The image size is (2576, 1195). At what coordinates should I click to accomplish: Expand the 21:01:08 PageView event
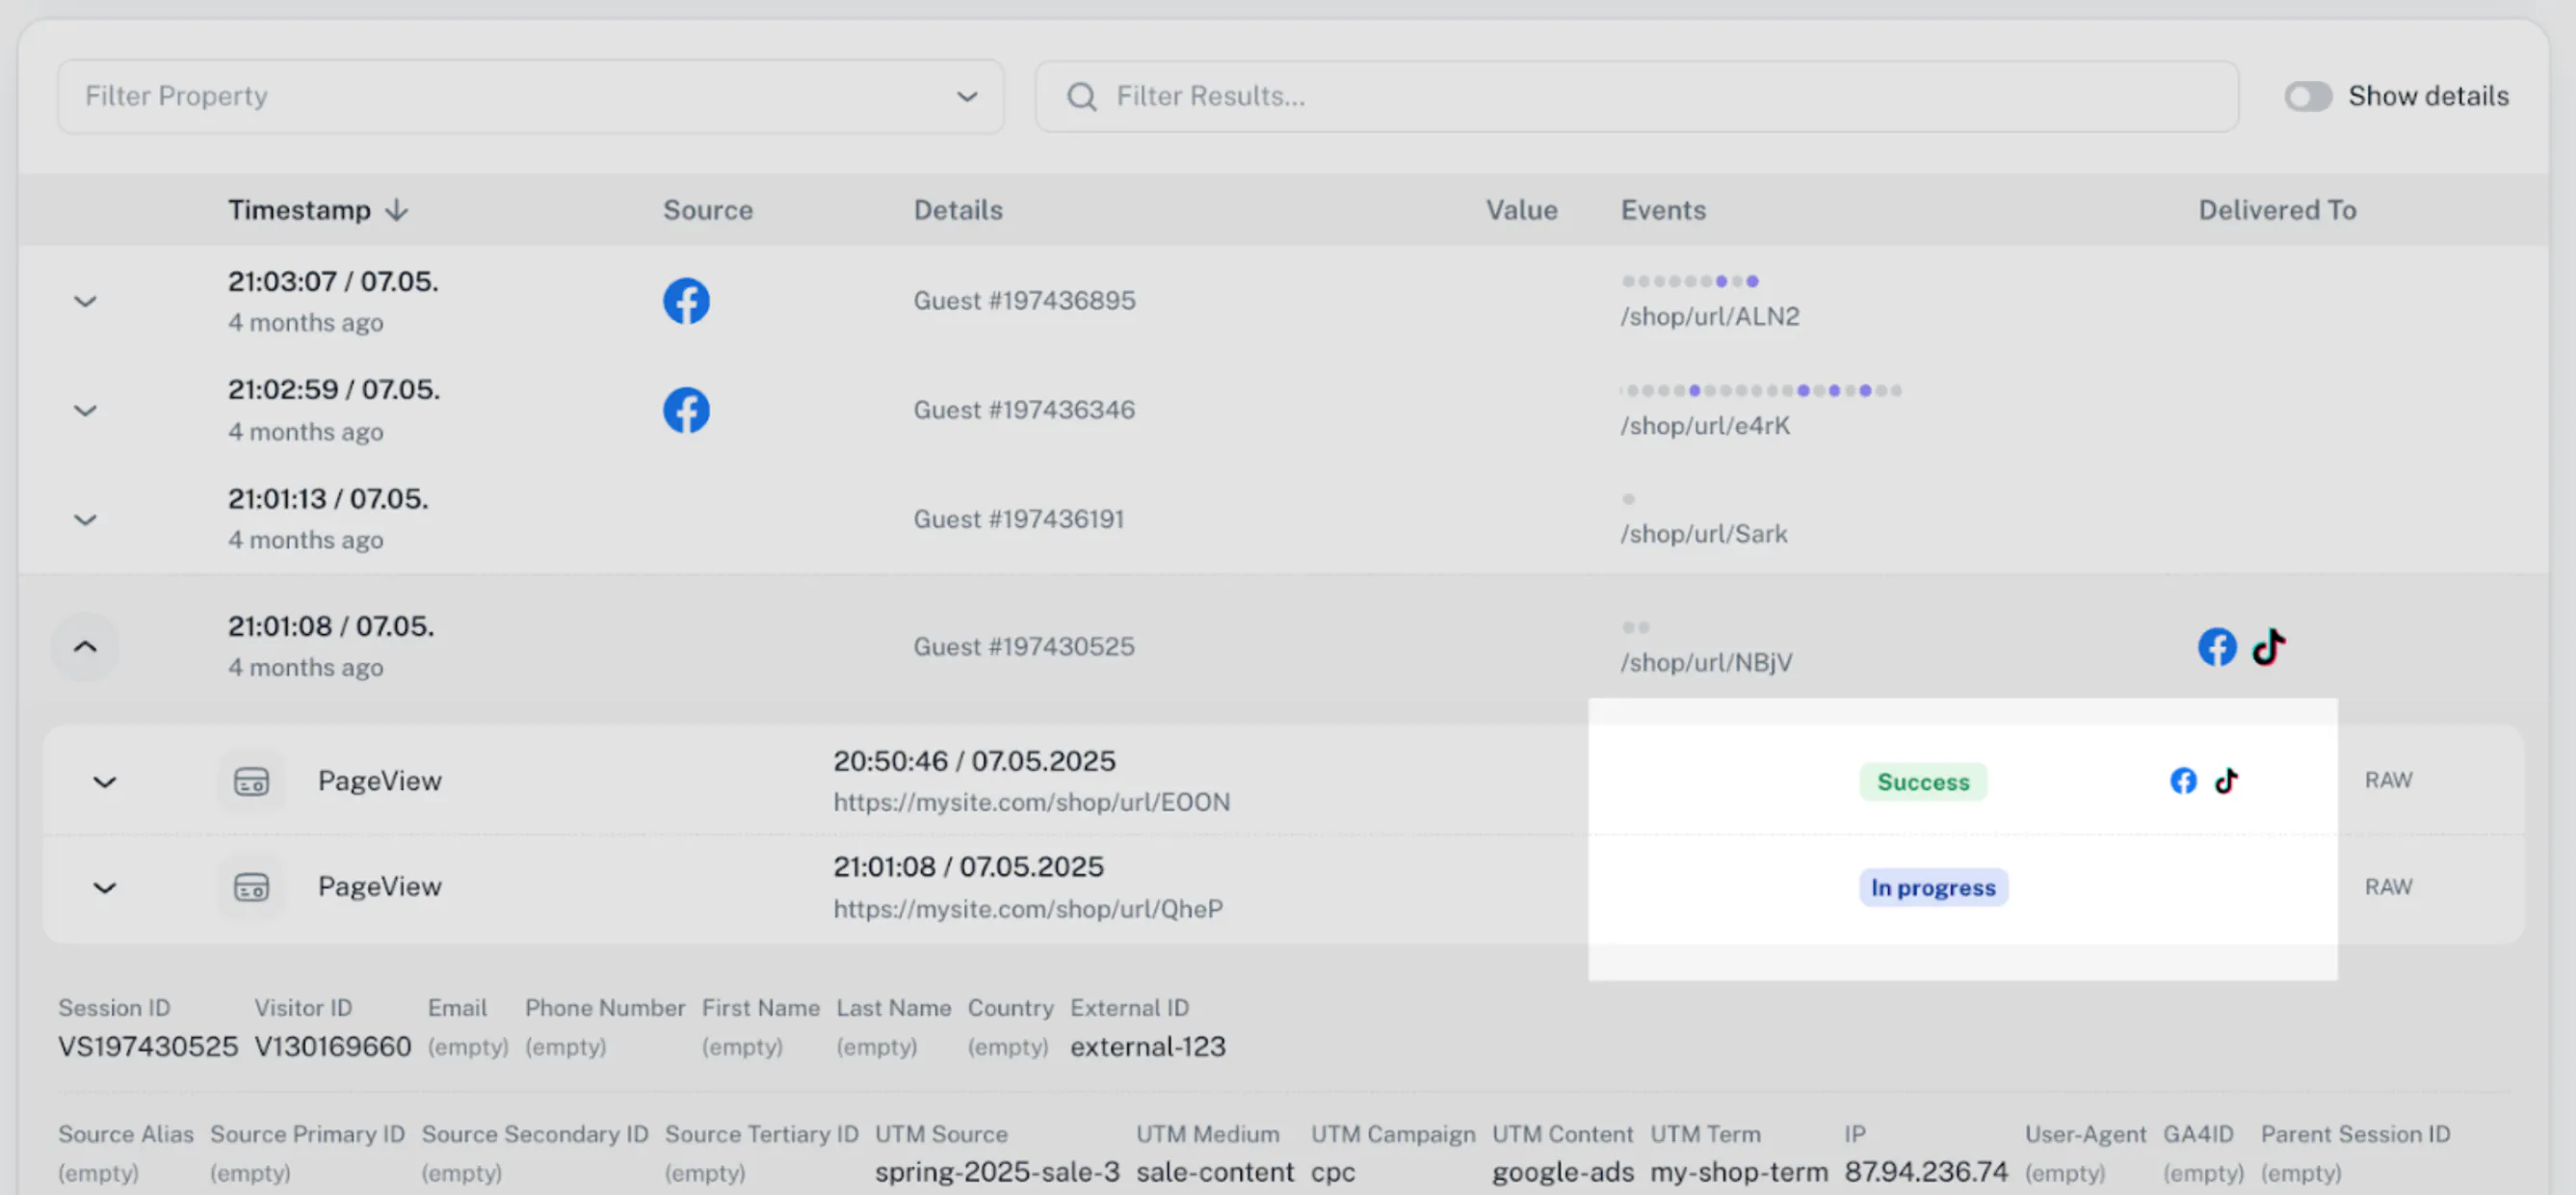[x=104, y=887]
